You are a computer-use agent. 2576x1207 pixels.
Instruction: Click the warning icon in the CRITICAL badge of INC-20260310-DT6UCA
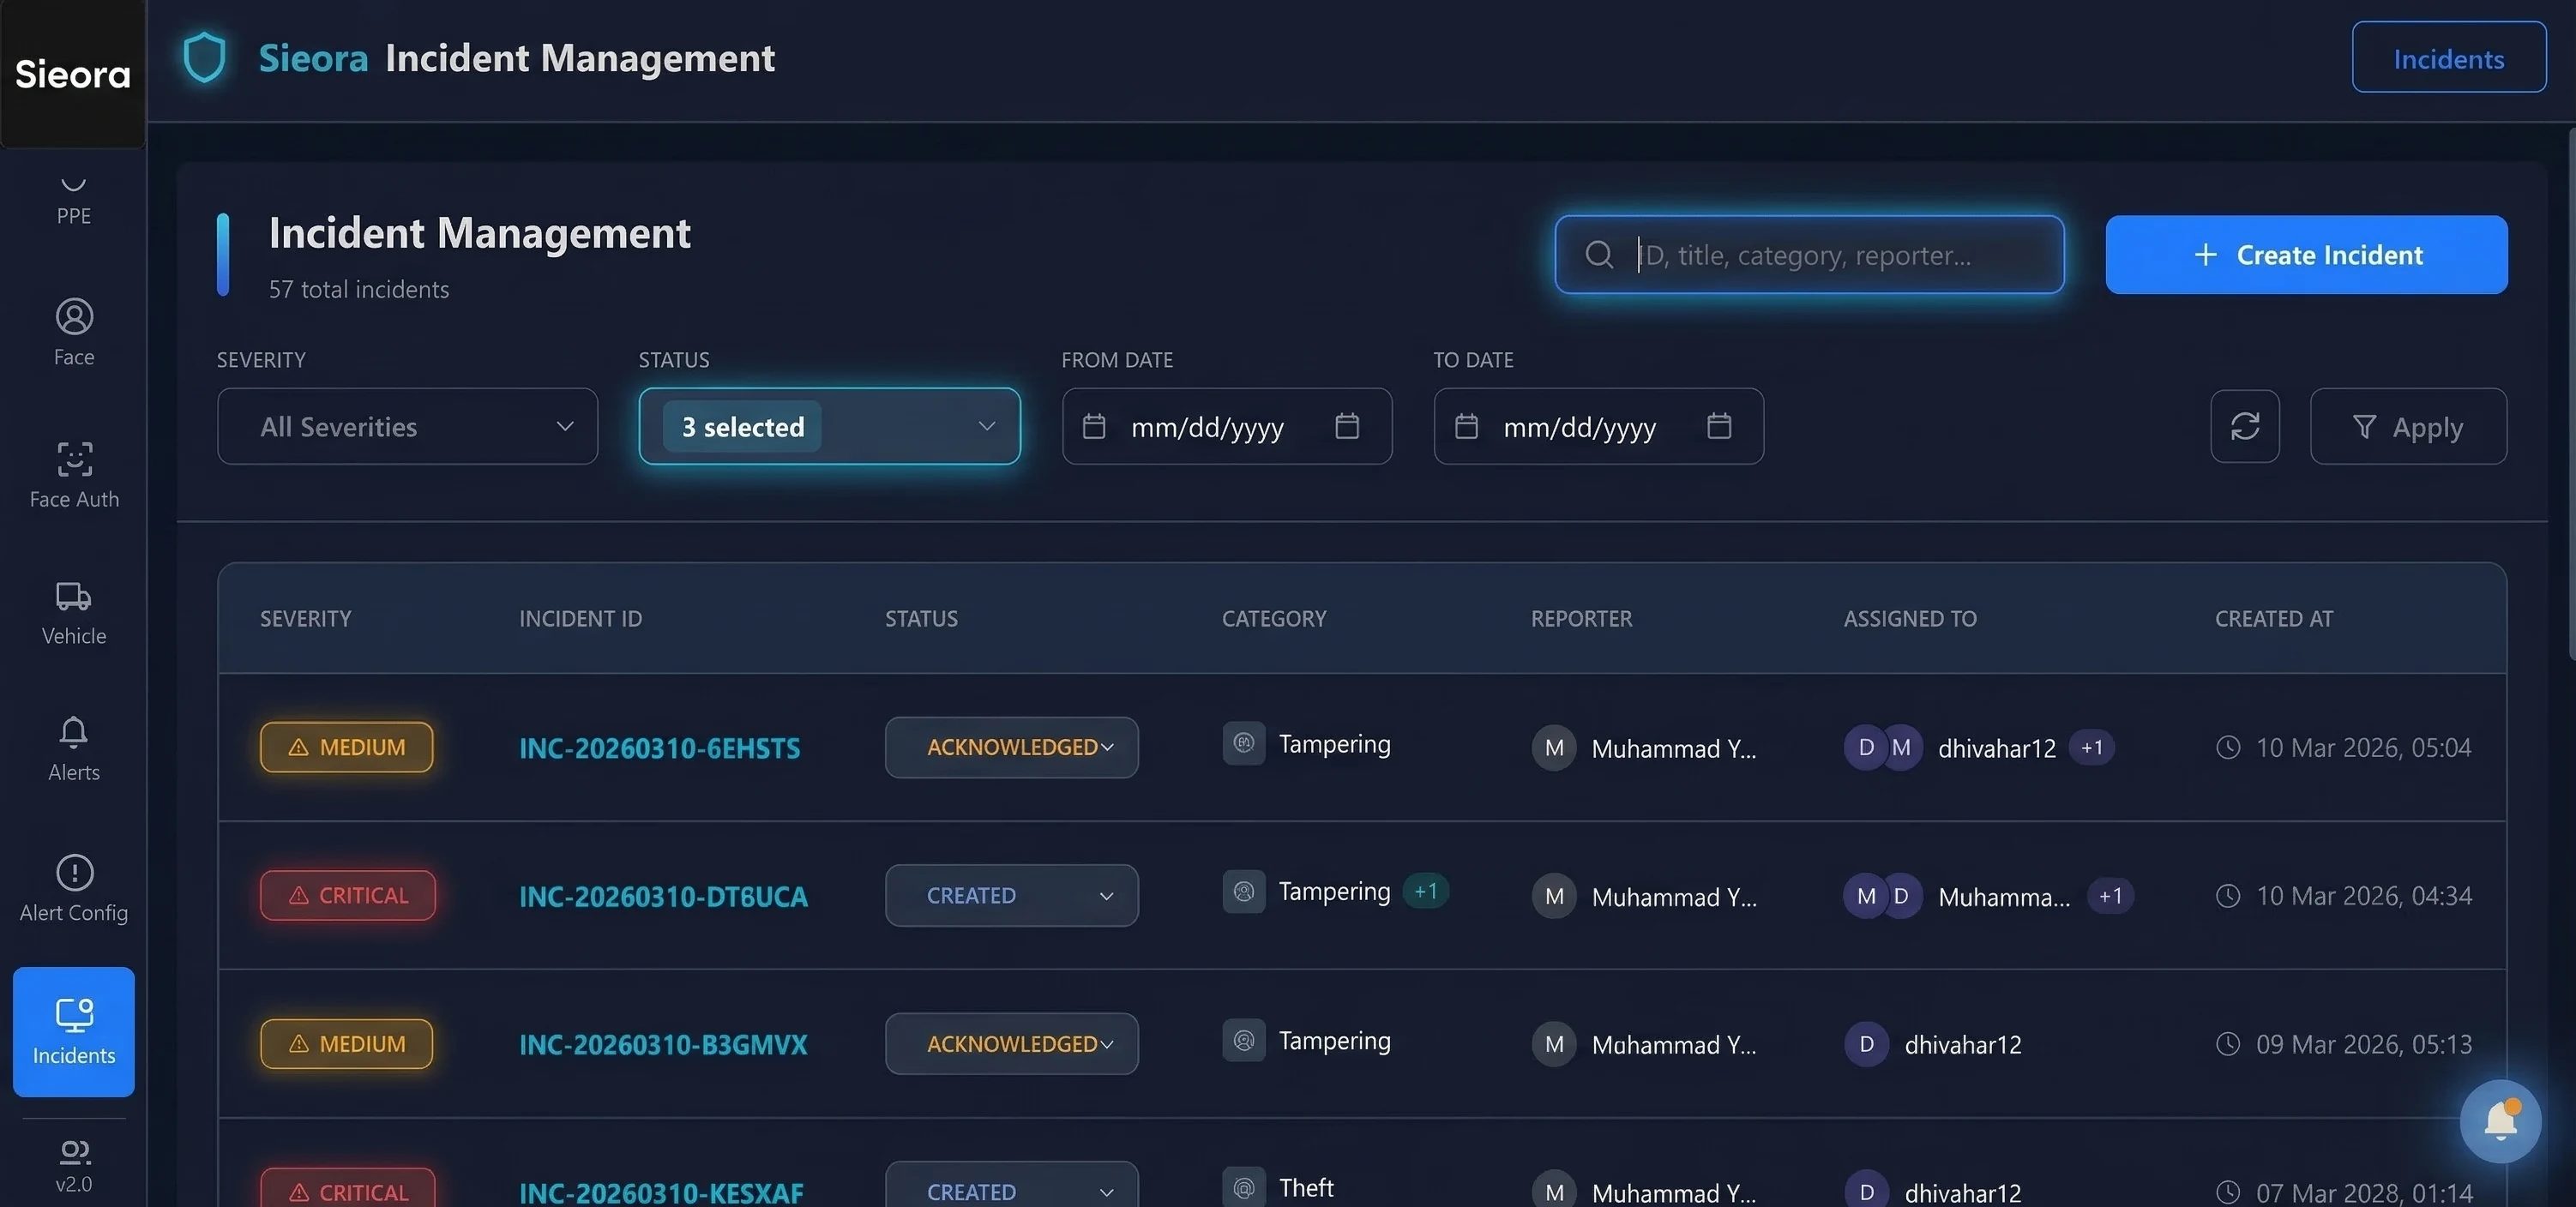[298, 895]
